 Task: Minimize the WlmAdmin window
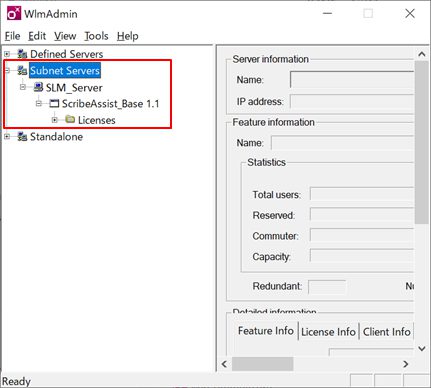point(328,13)
